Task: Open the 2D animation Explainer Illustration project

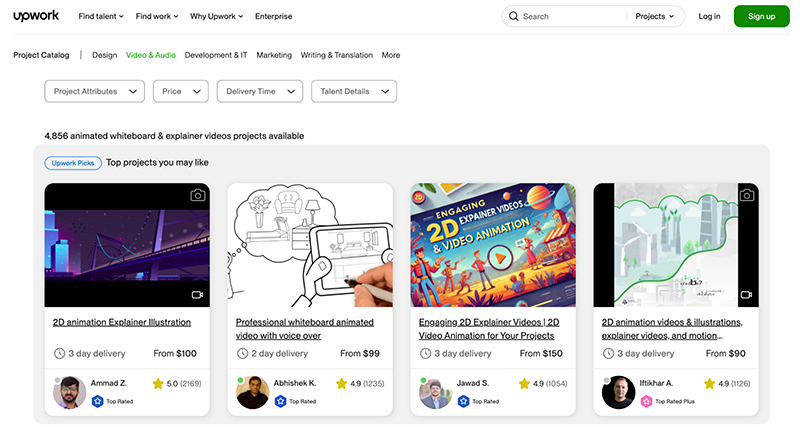Action: point(121,322)
